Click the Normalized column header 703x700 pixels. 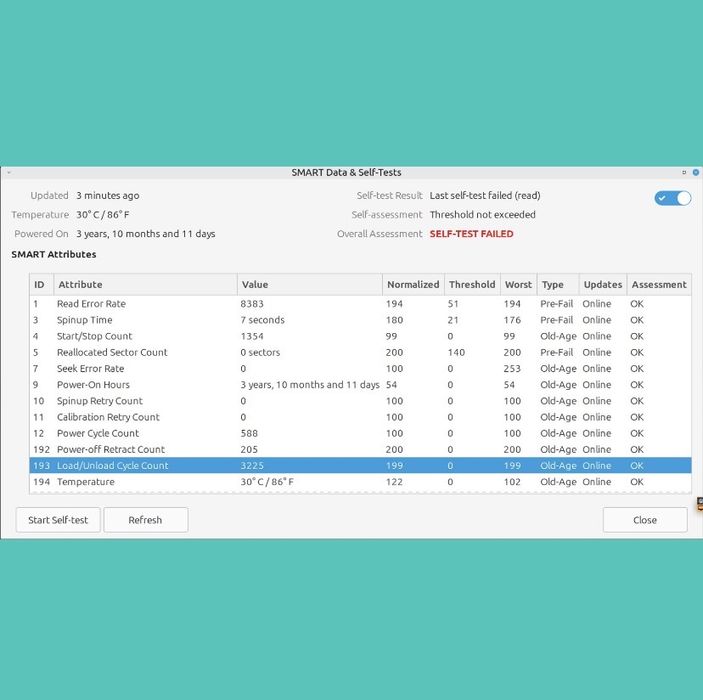(x=413, y=284)
